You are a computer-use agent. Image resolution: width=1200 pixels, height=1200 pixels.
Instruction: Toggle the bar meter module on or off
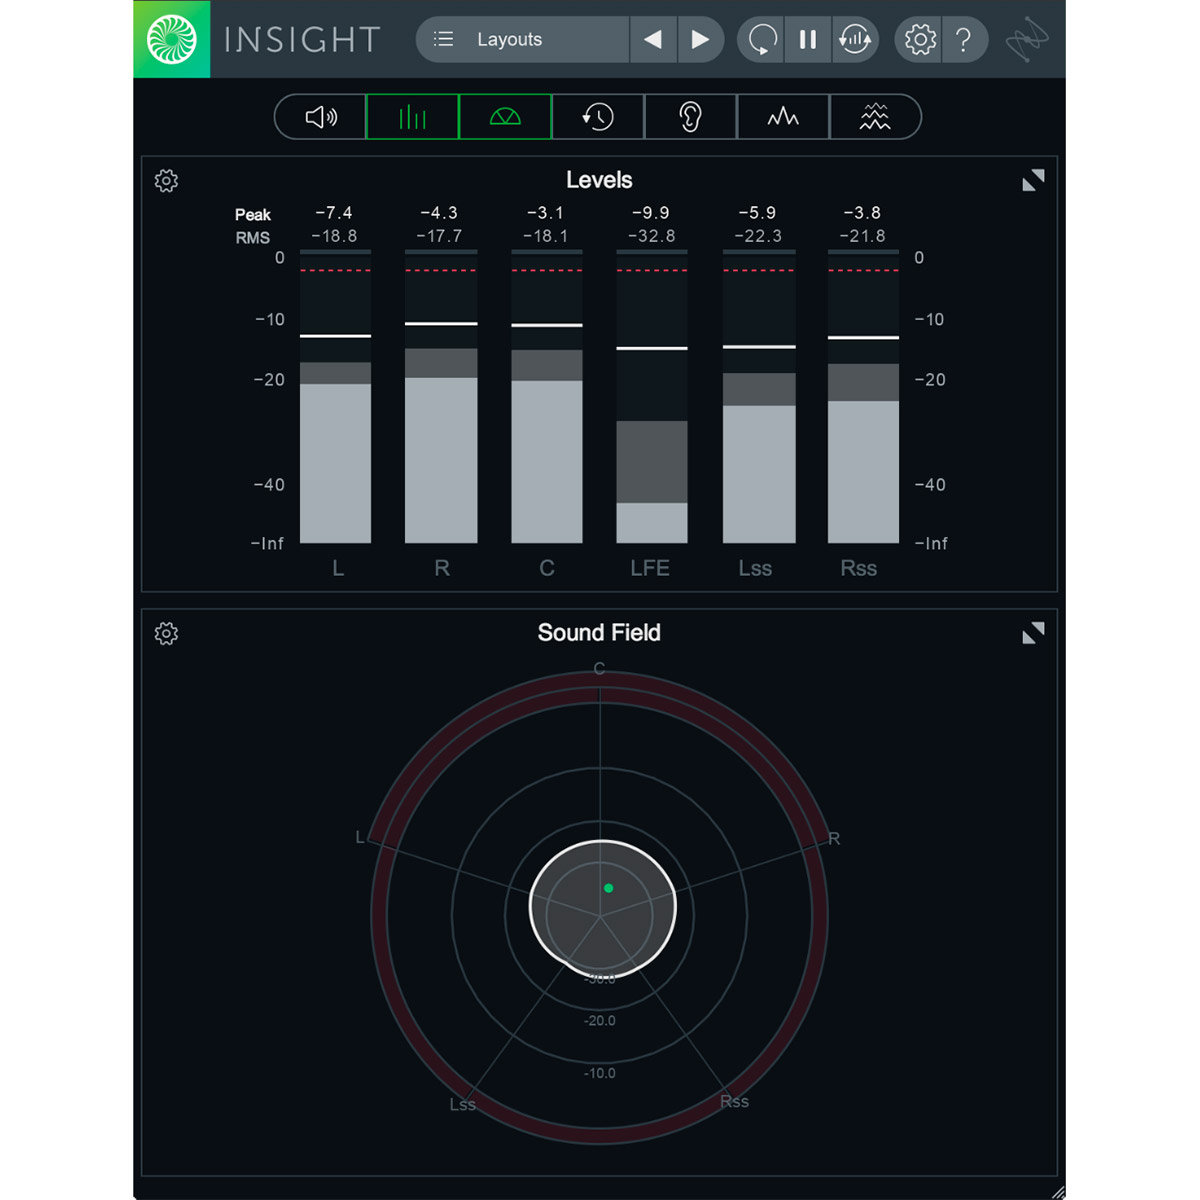pyautogui.click(x=412, y=116)
